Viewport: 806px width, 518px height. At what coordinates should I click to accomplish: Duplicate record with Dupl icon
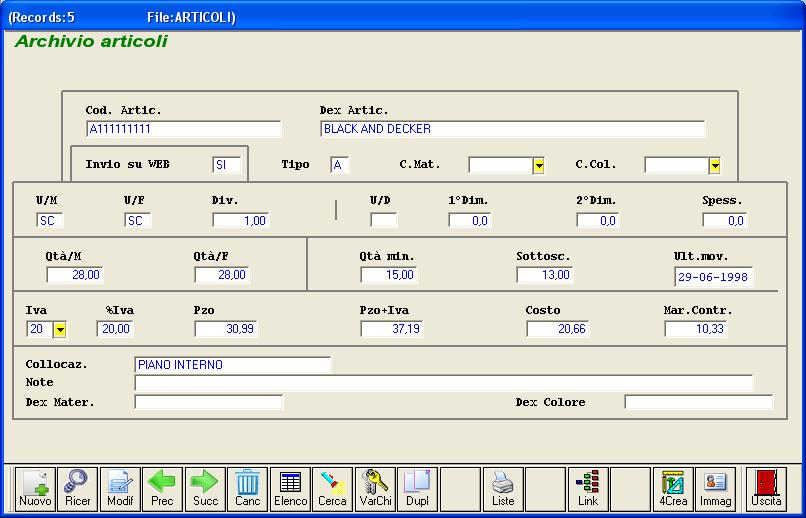pos(417,489)
